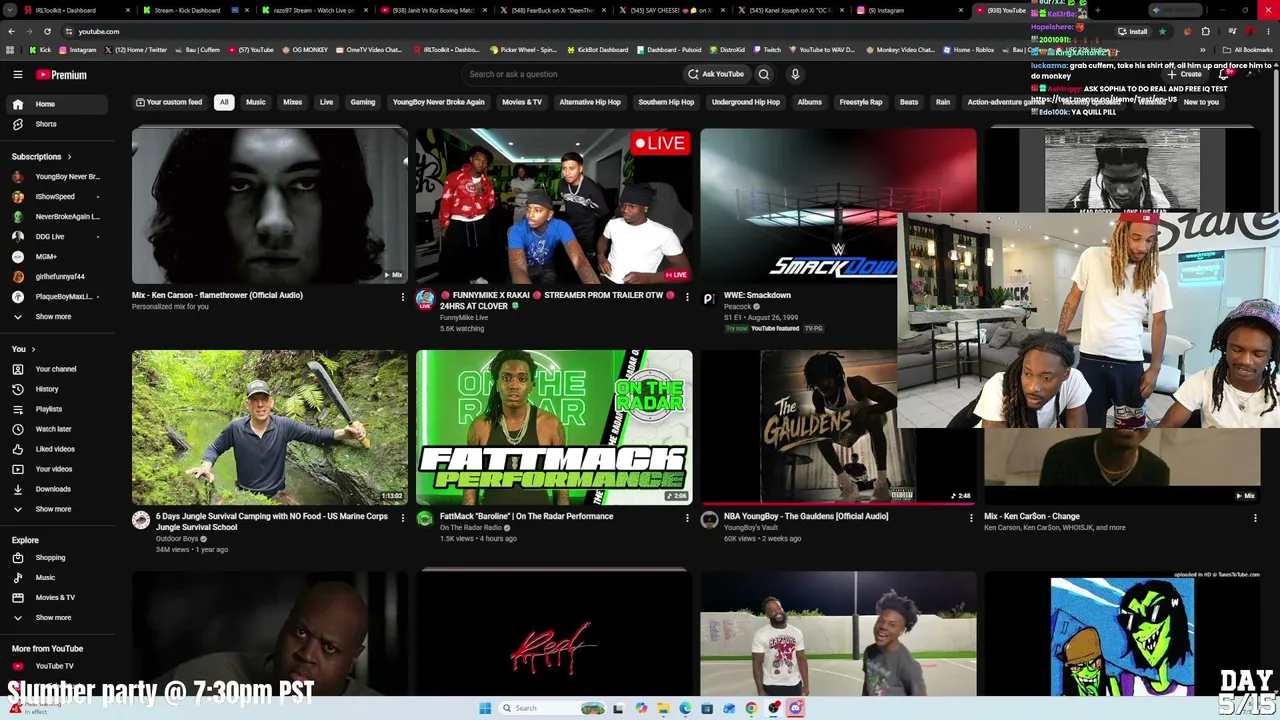
Task: Select the Live filter chip
Action: 326,102
